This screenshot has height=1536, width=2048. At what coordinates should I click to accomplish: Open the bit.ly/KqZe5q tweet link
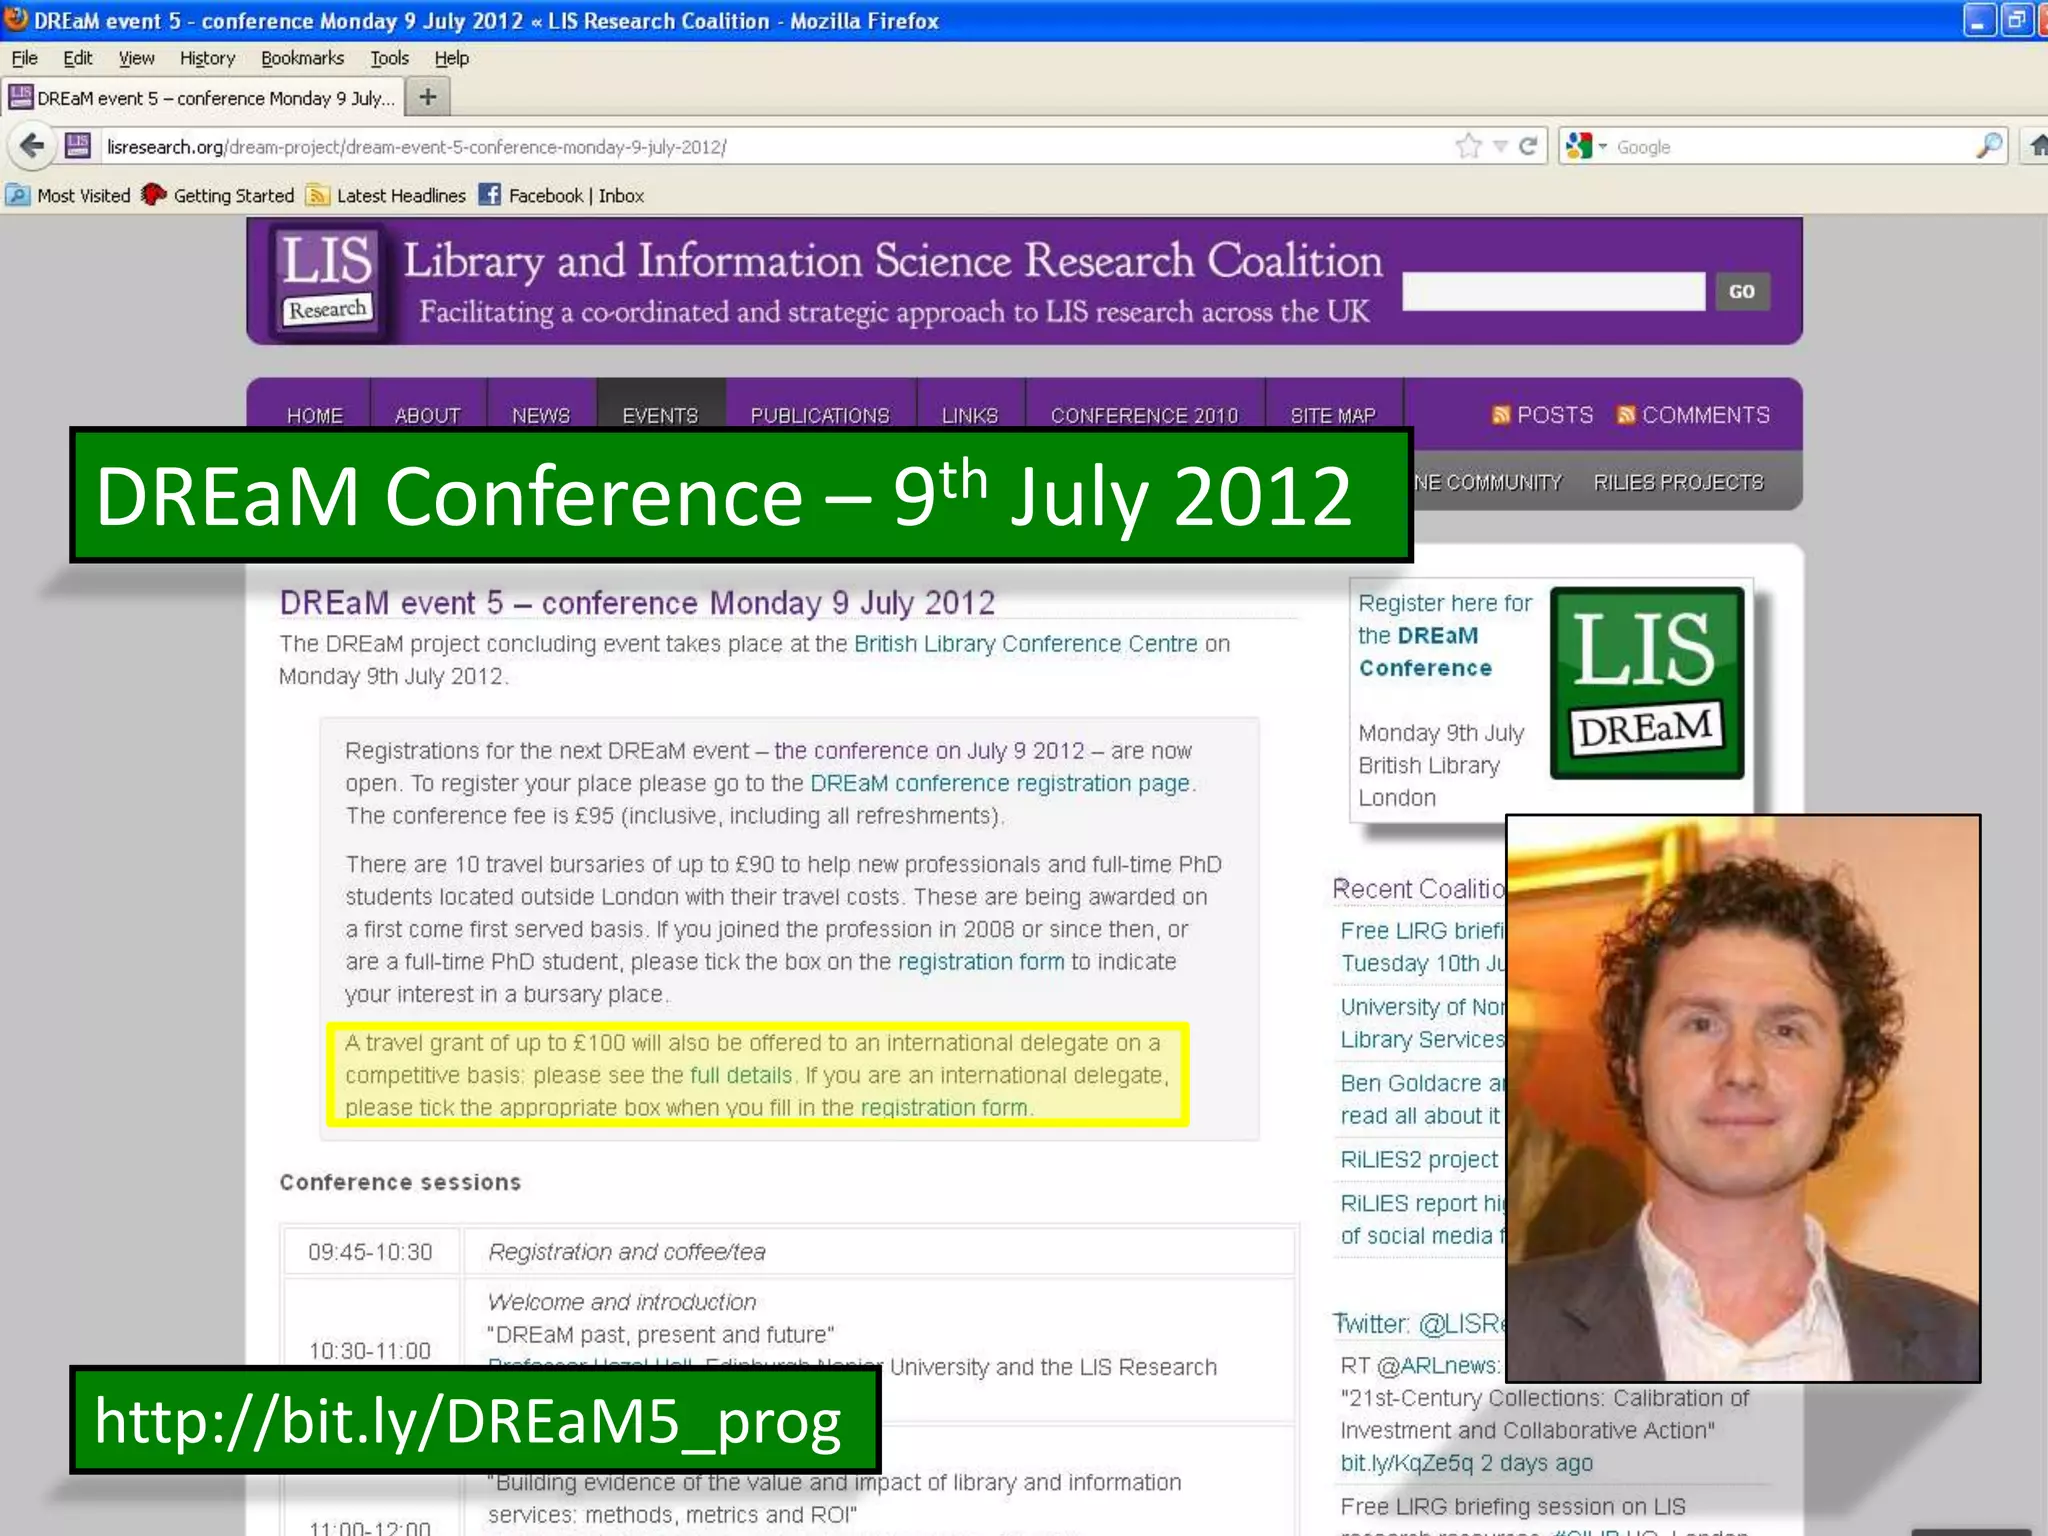pyautogui.click(x=1407, y=1463)
